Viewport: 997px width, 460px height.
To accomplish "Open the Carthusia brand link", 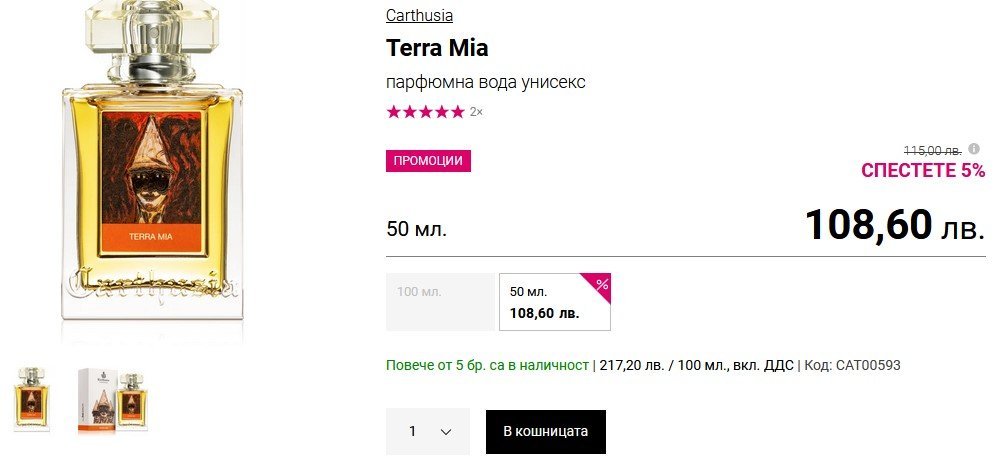I will [x=419, y=15].
